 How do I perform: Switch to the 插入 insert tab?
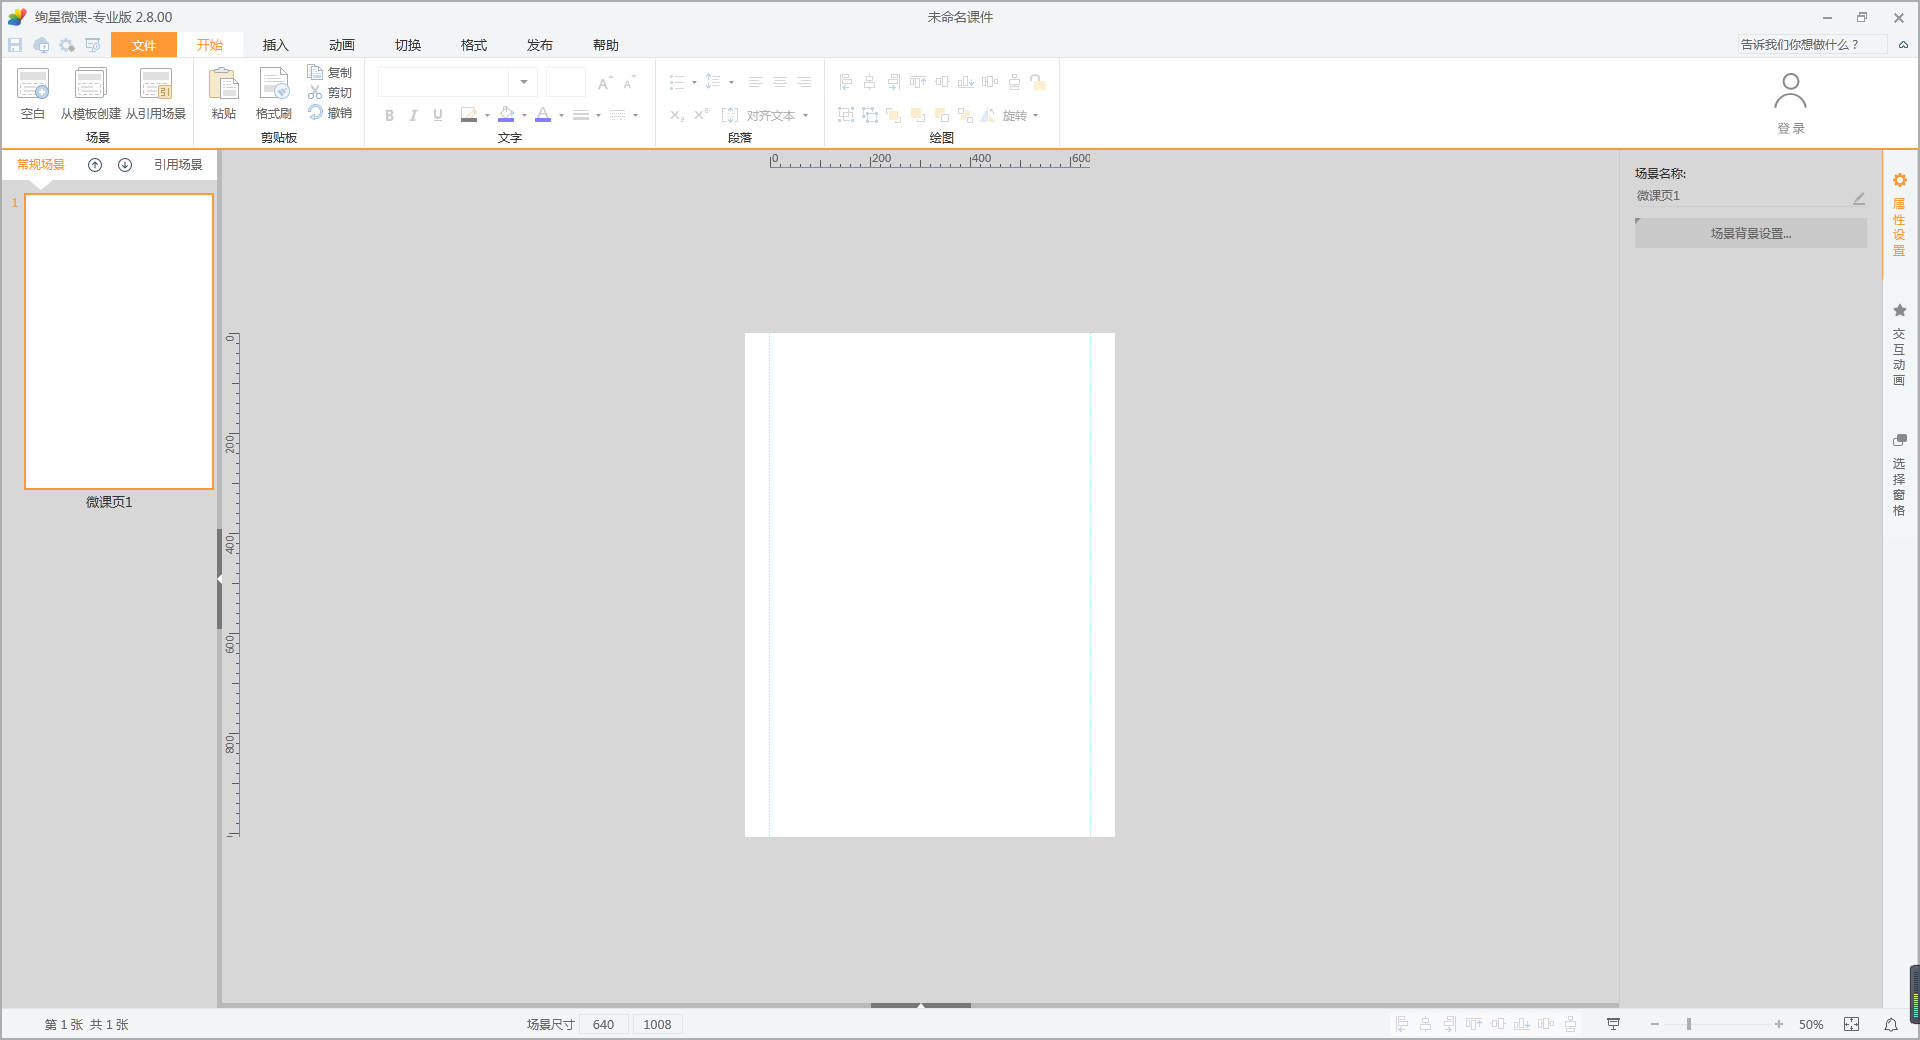tap(276, 45)
